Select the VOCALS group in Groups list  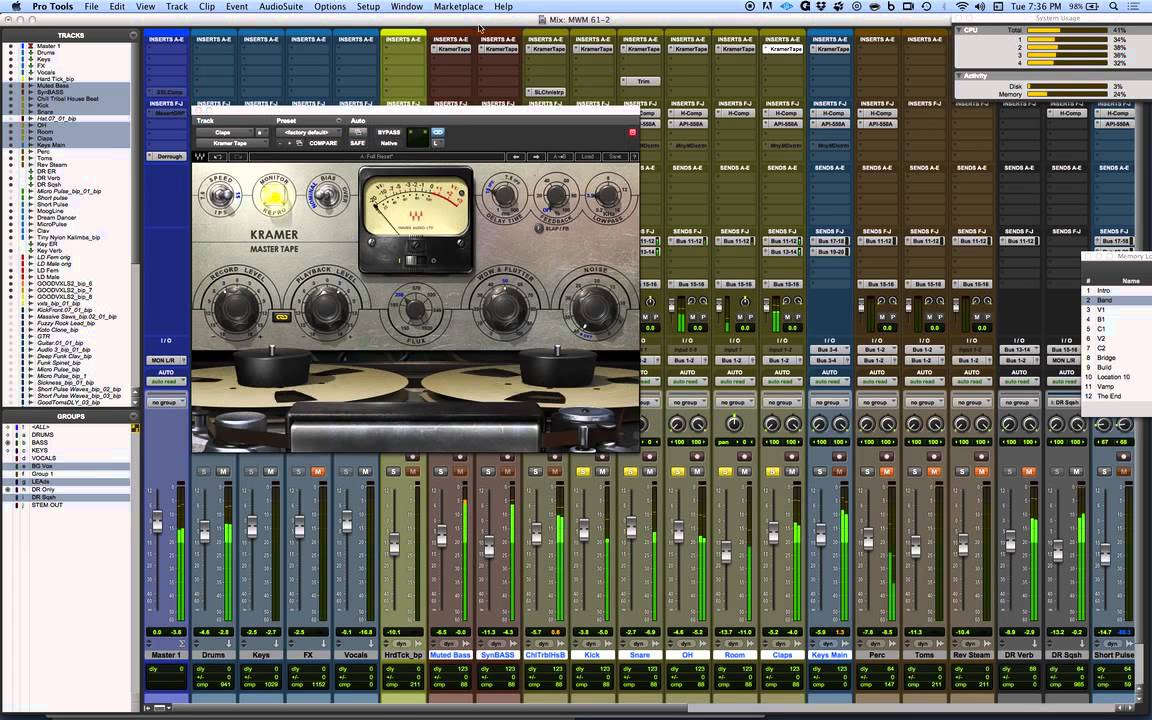(x=44, y=458)
